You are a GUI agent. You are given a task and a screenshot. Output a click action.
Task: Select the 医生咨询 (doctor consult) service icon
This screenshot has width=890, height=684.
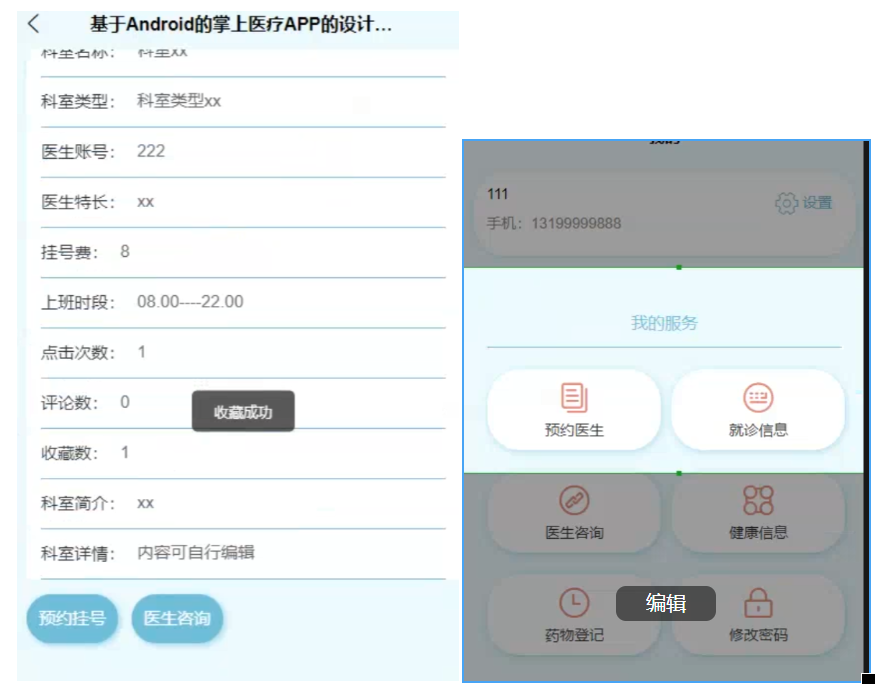tap(574, 513)
